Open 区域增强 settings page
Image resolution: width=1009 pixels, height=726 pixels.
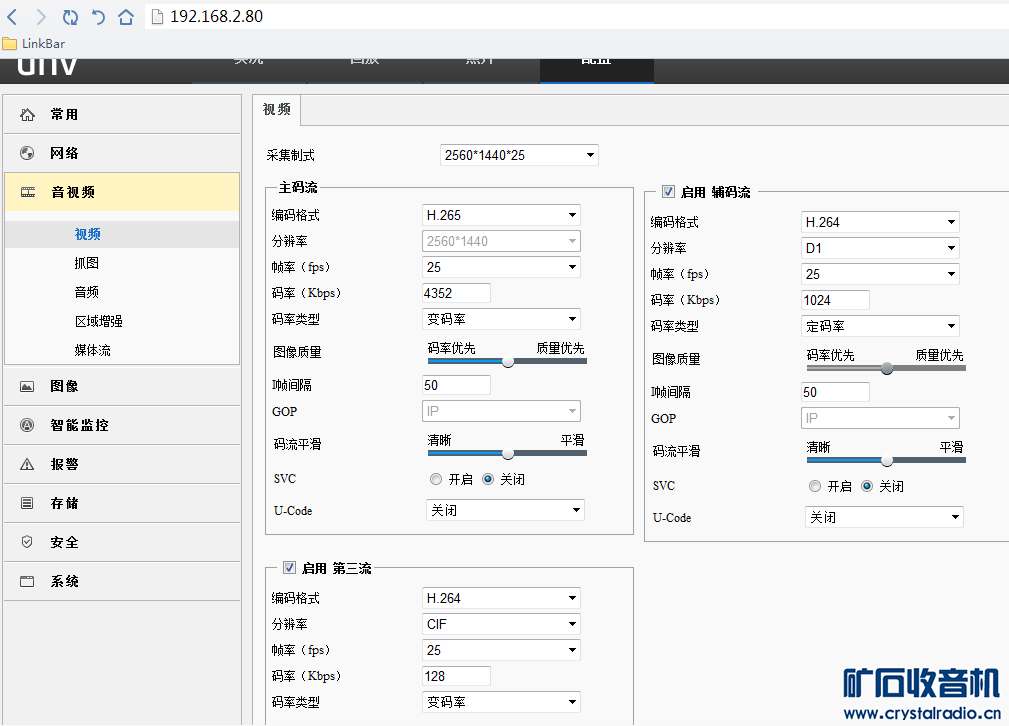[x=98, y=321]
